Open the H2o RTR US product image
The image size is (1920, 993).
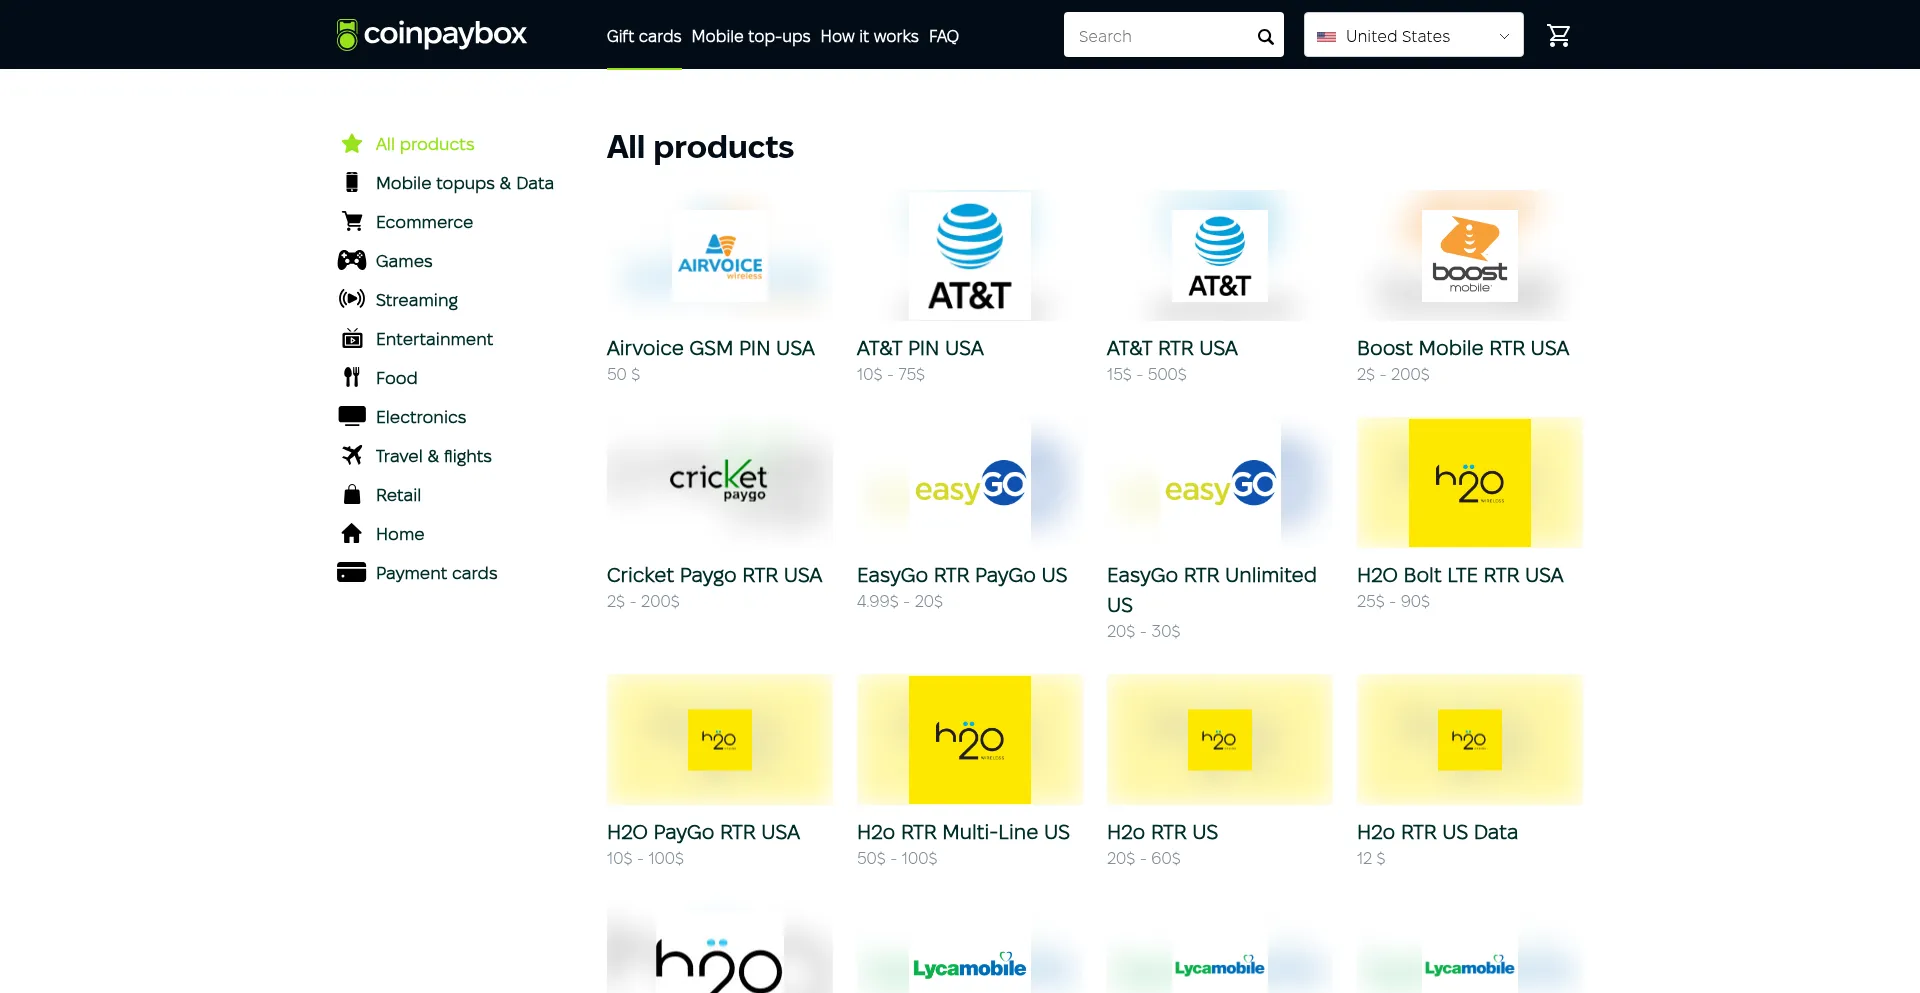[1220, 740]
